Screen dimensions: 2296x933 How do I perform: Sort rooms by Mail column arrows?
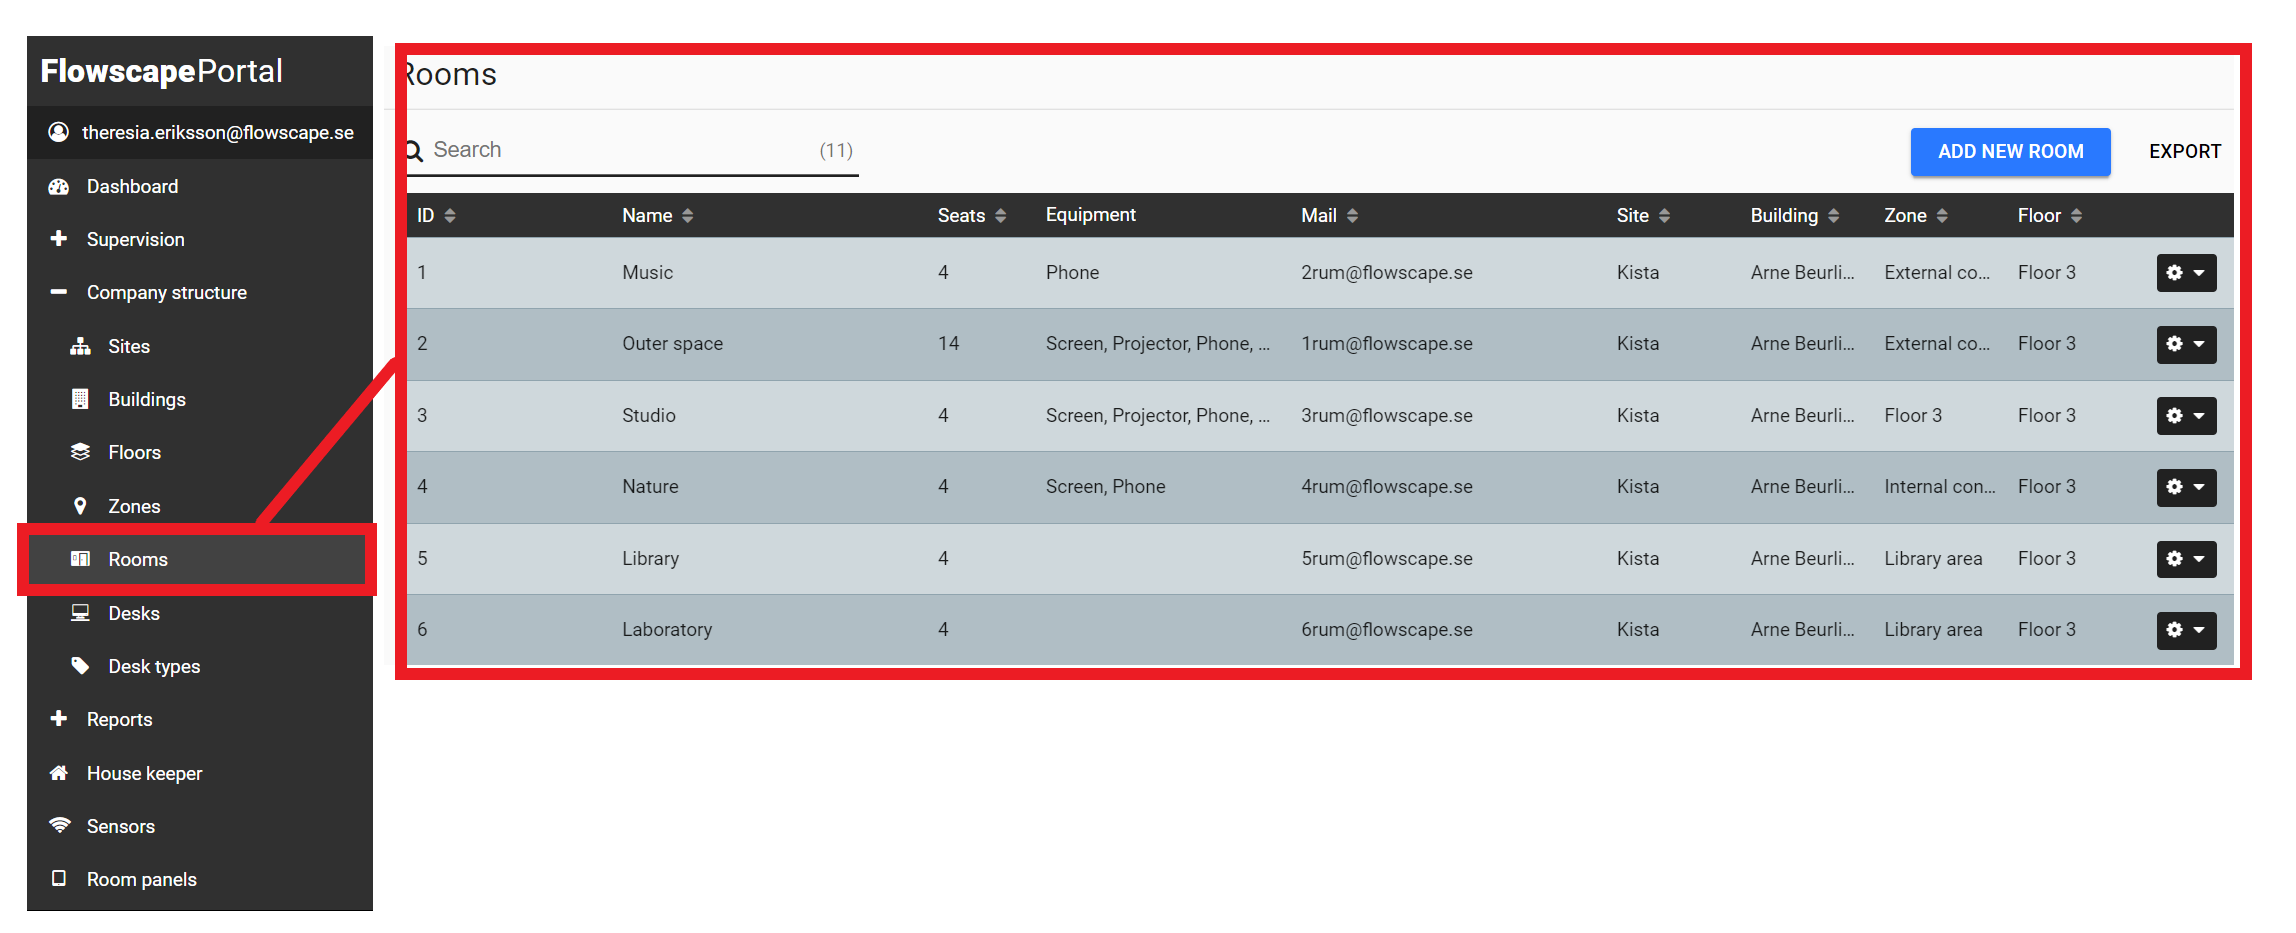1352,215
